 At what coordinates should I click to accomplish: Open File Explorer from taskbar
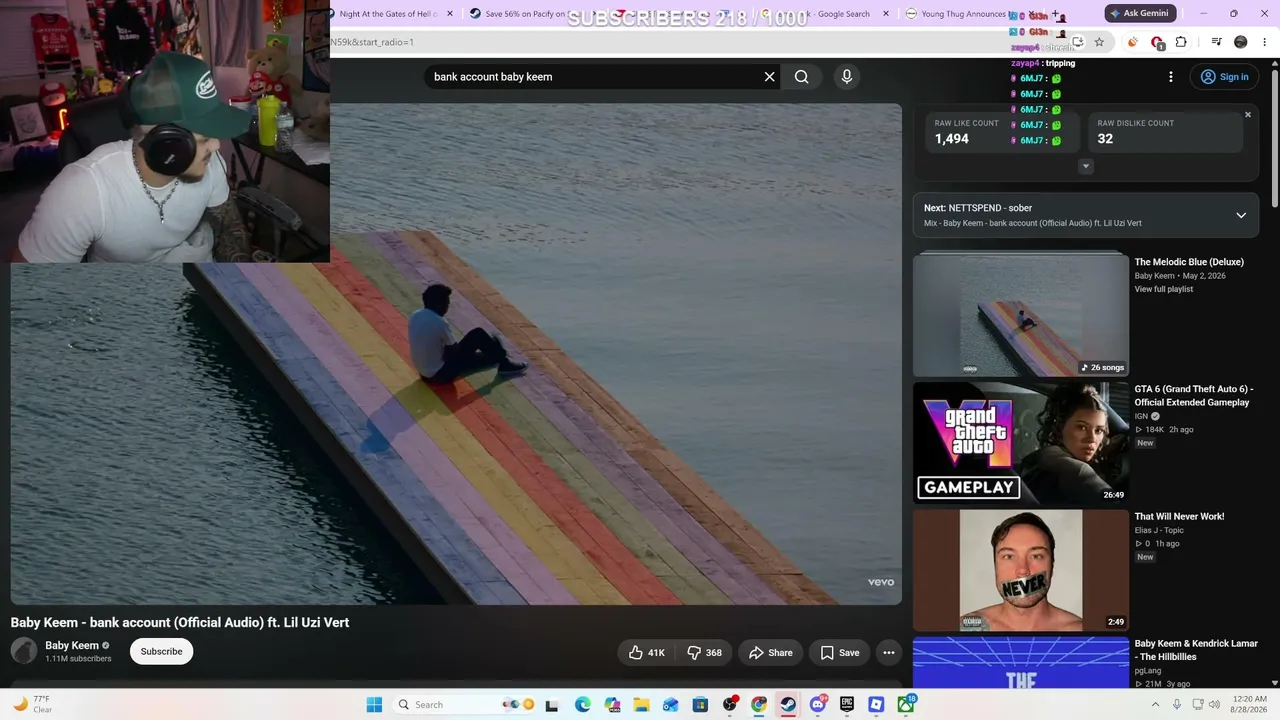(641, 705)
